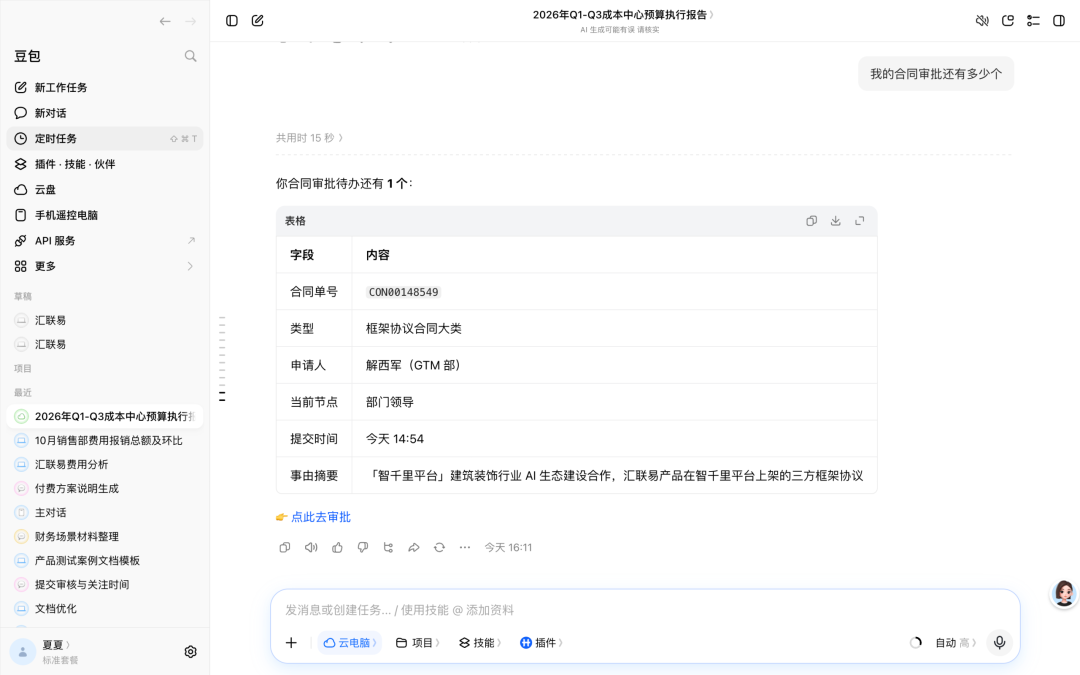Dislike the reply with thumbs down
The height and width of the screenshot is (675, 1080).
[x=363, y=548]
